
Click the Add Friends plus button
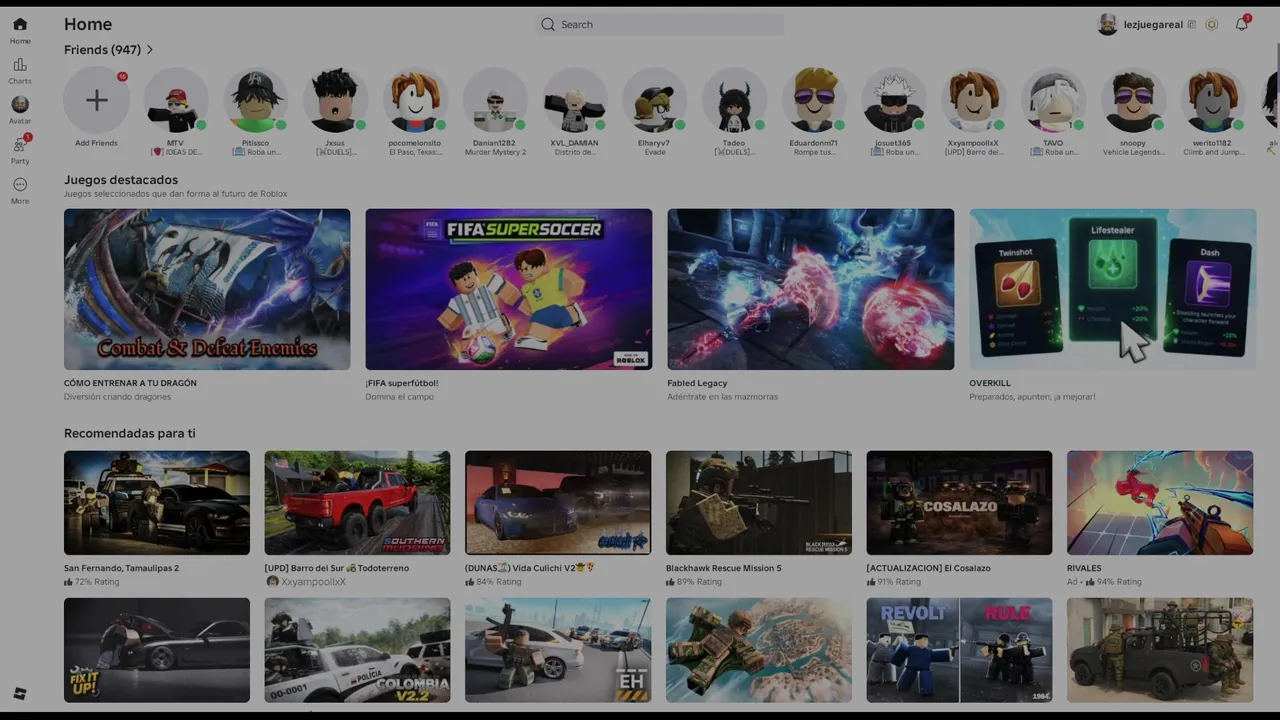coord(96,100)
